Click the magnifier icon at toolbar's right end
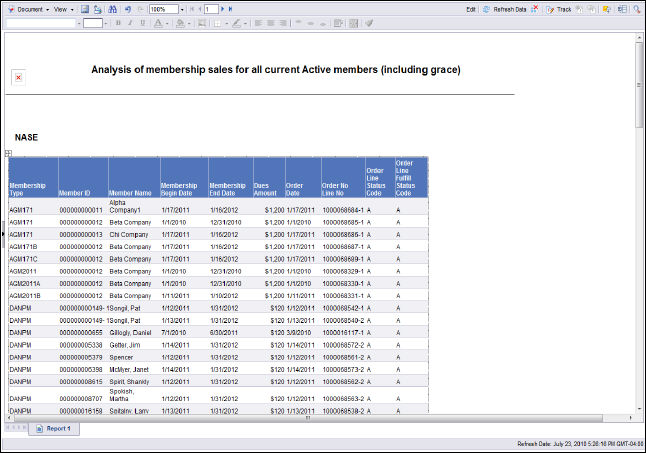Screen dimensions: 646x453 [x=634, y=8]
